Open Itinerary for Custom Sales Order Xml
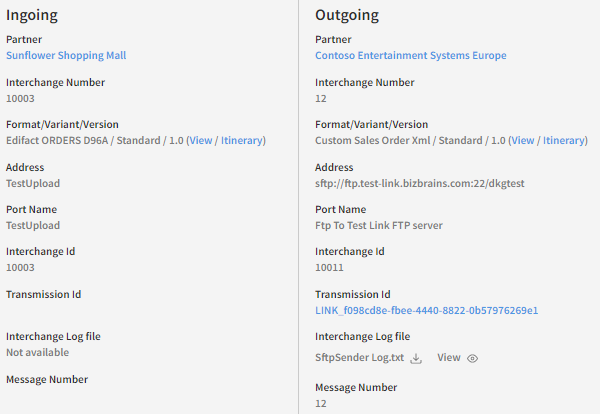Viewport: 600px width, 414px height. click(563, 141)
